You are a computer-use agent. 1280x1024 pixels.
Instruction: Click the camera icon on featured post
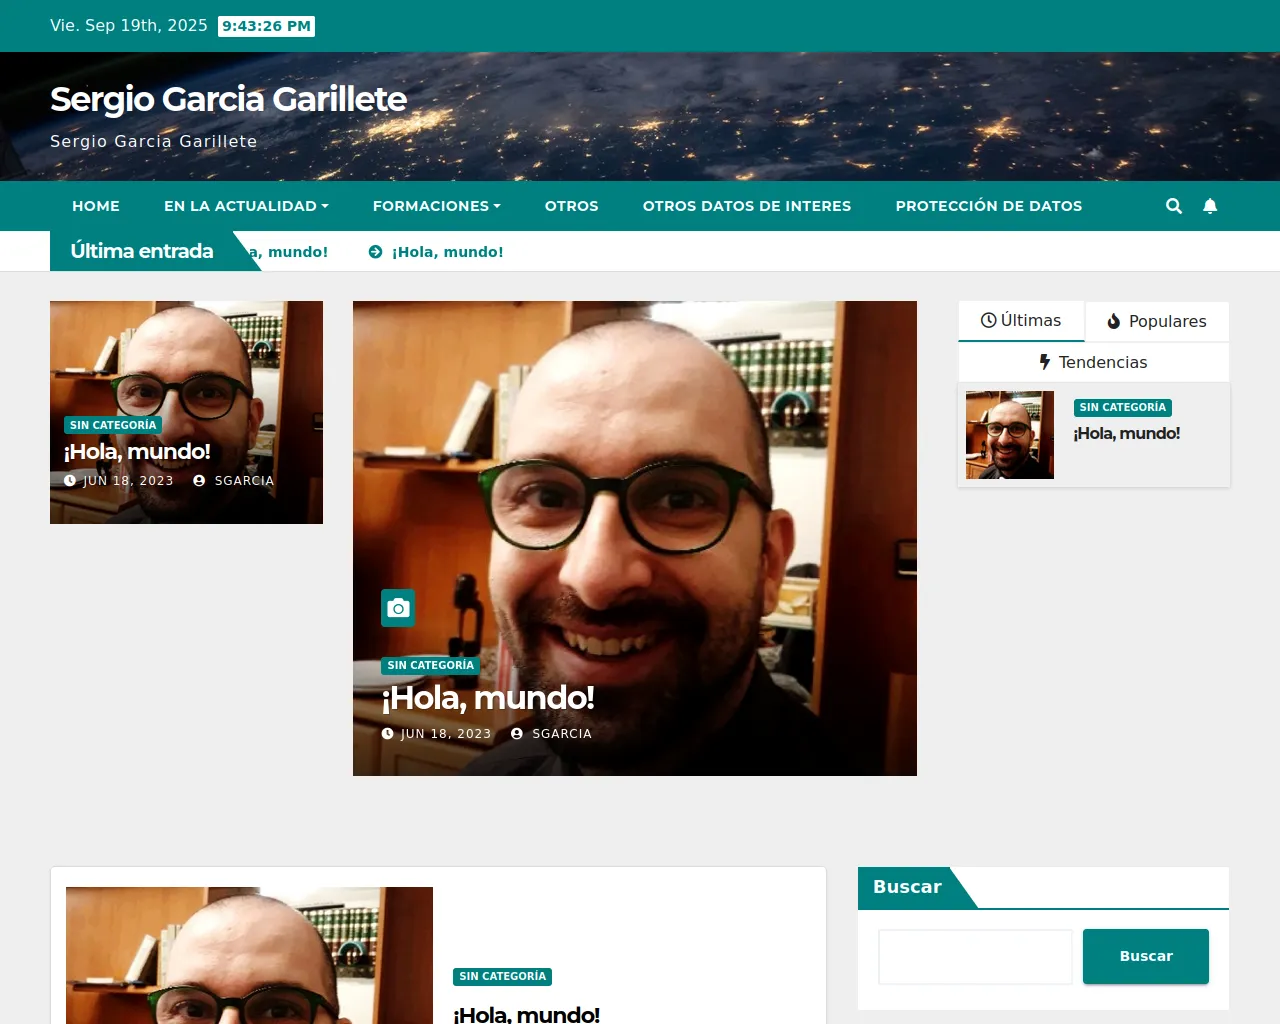point(398,608)
